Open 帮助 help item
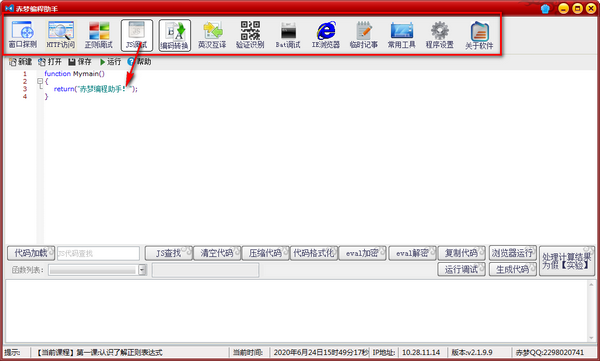 139,62
